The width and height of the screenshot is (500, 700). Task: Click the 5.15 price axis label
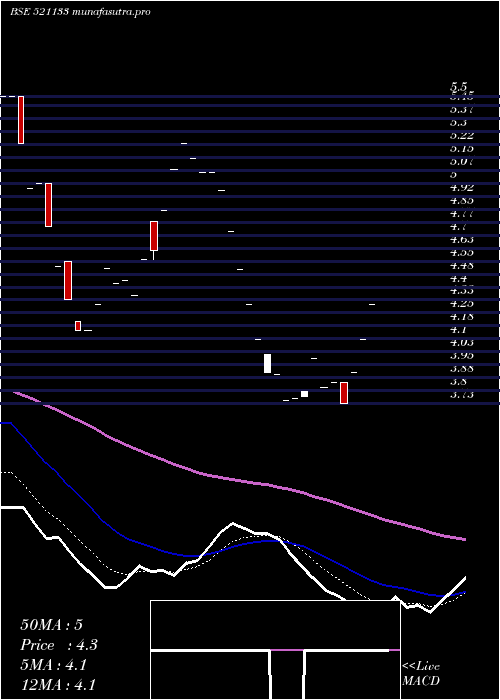(x=462, y=149)
